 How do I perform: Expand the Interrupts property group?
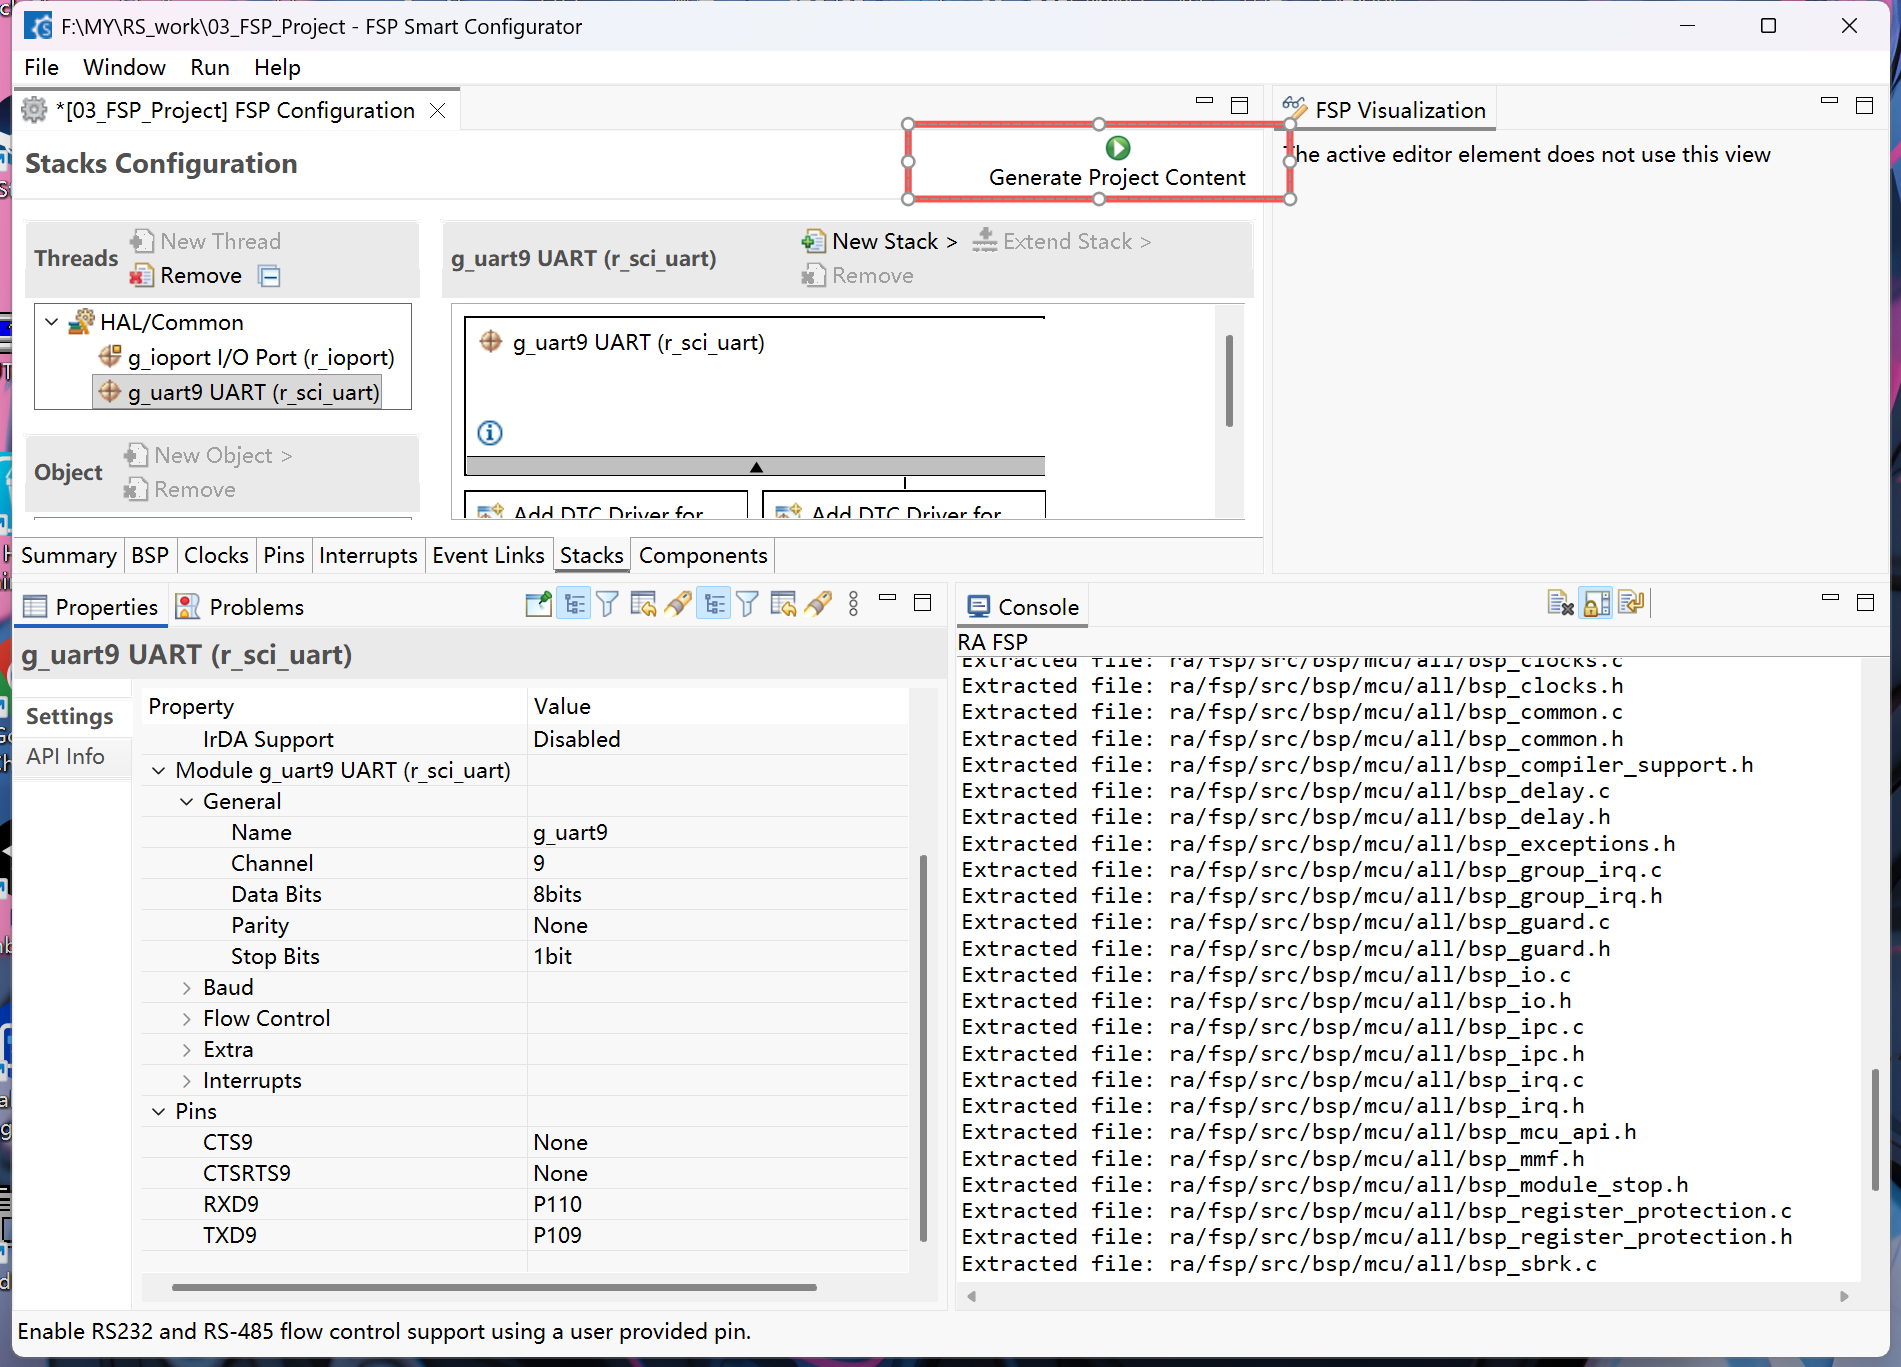coord(186,1081)
